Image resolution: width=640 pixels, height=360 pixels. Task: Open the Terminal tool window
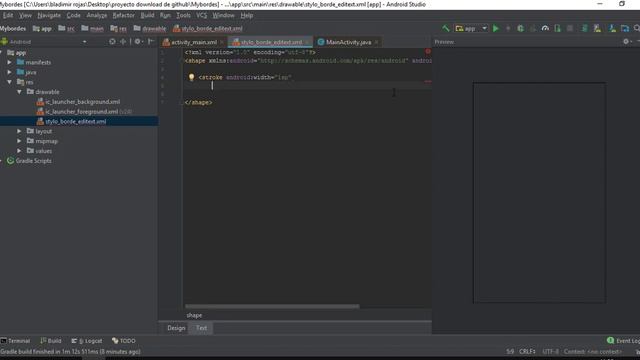tap(16, 340)
